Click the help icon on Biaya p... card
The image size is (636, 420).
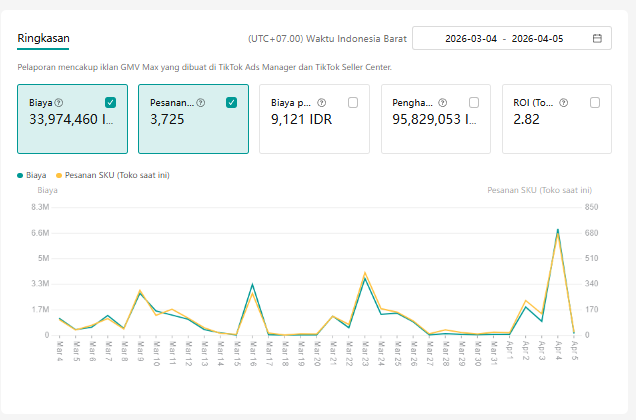(321, 103)
